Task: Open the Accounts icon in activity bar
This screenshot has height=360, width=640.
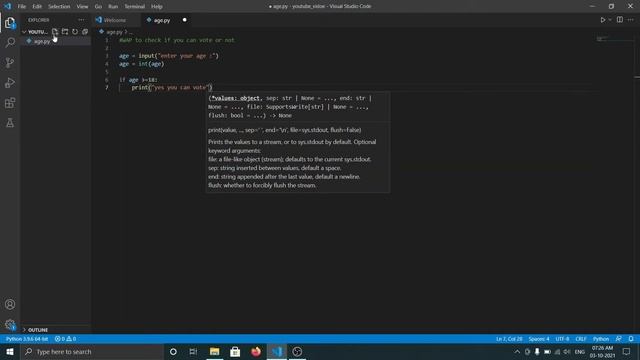Action: click(10, 304)
